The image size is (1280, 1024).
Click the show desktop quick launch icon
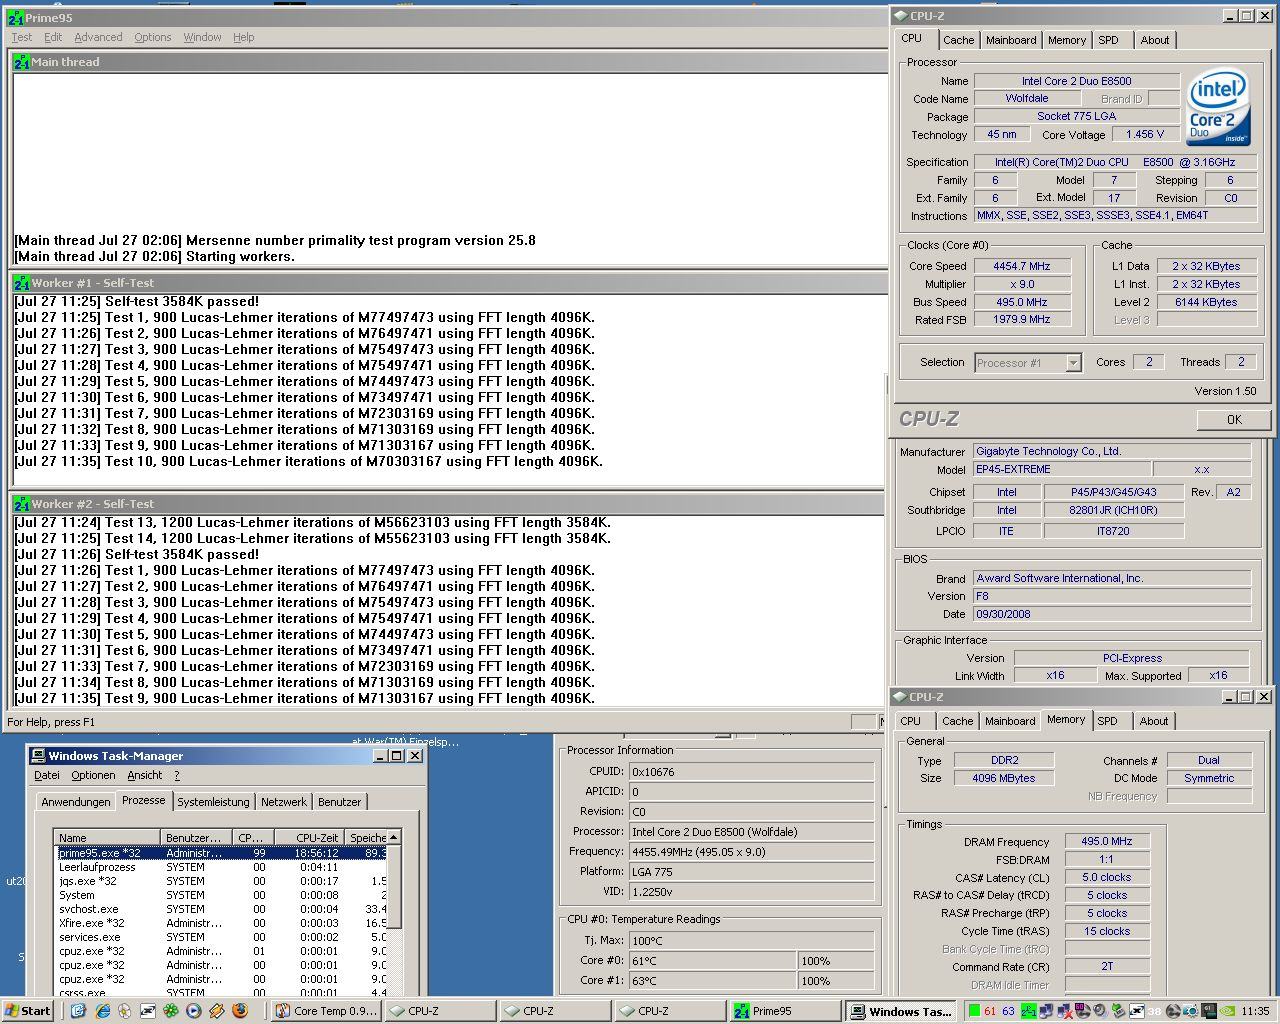[x=78, y=1011]
